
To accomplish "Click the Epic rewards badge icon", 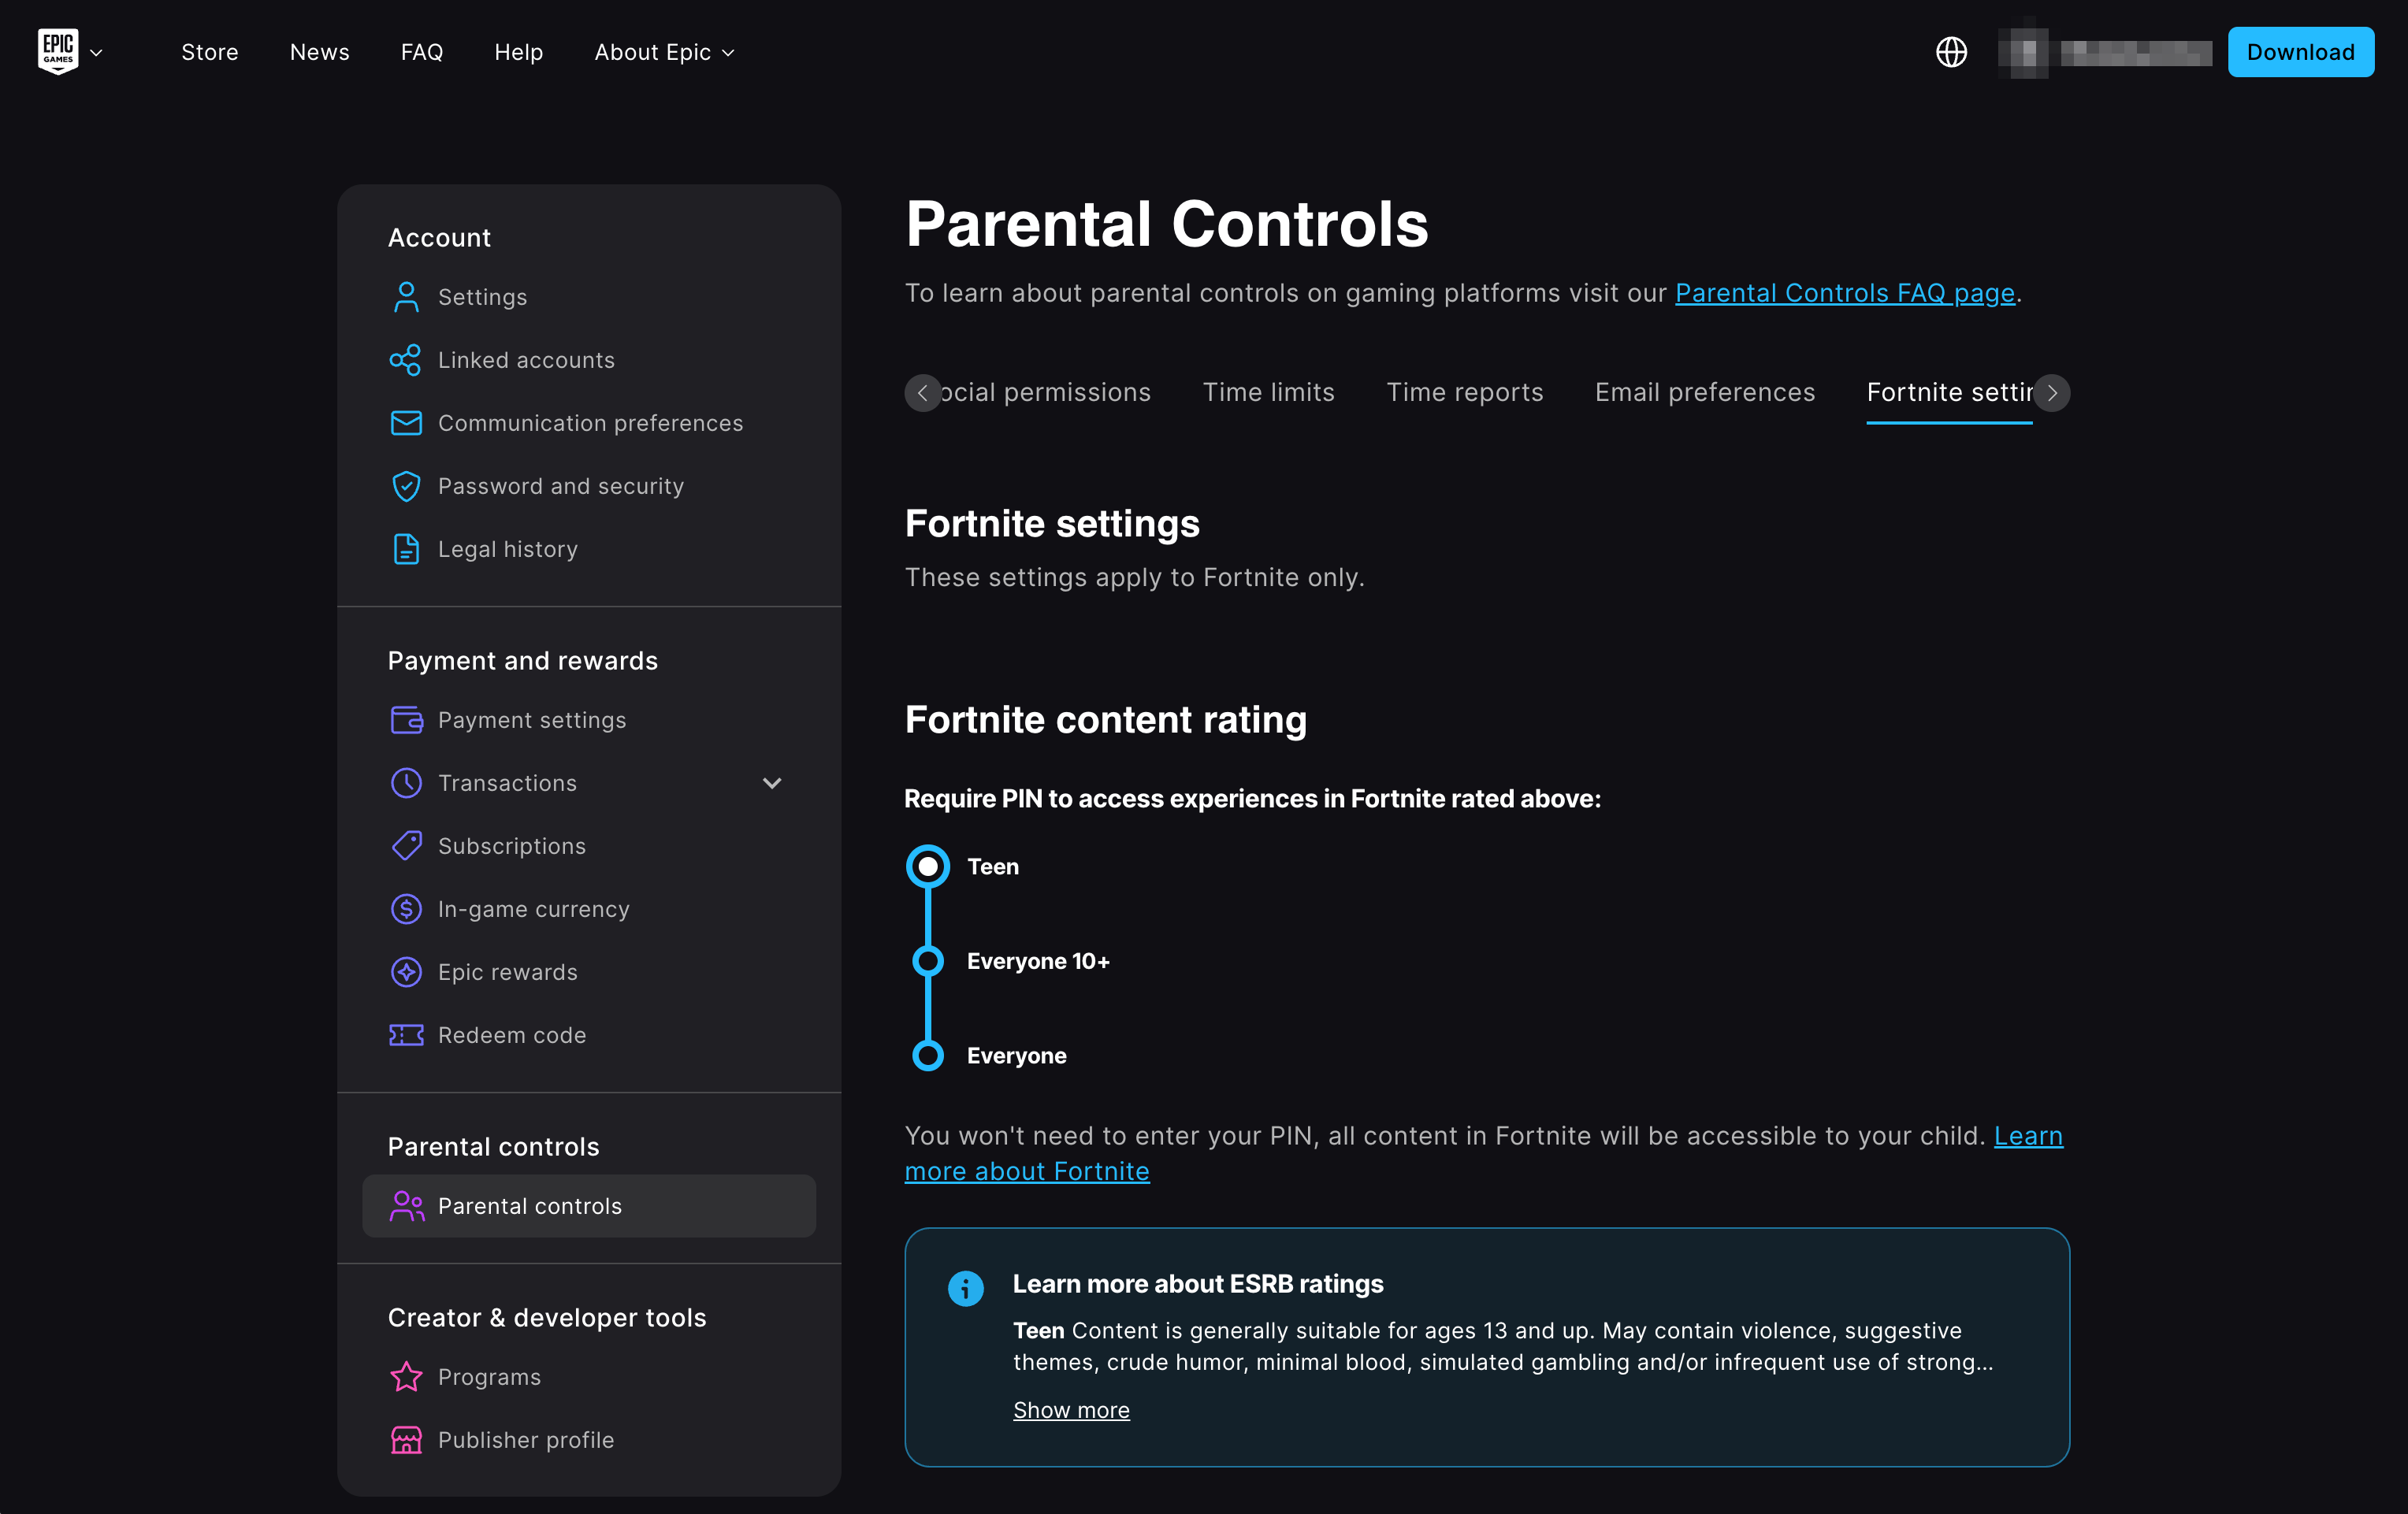I will point(406,972).
